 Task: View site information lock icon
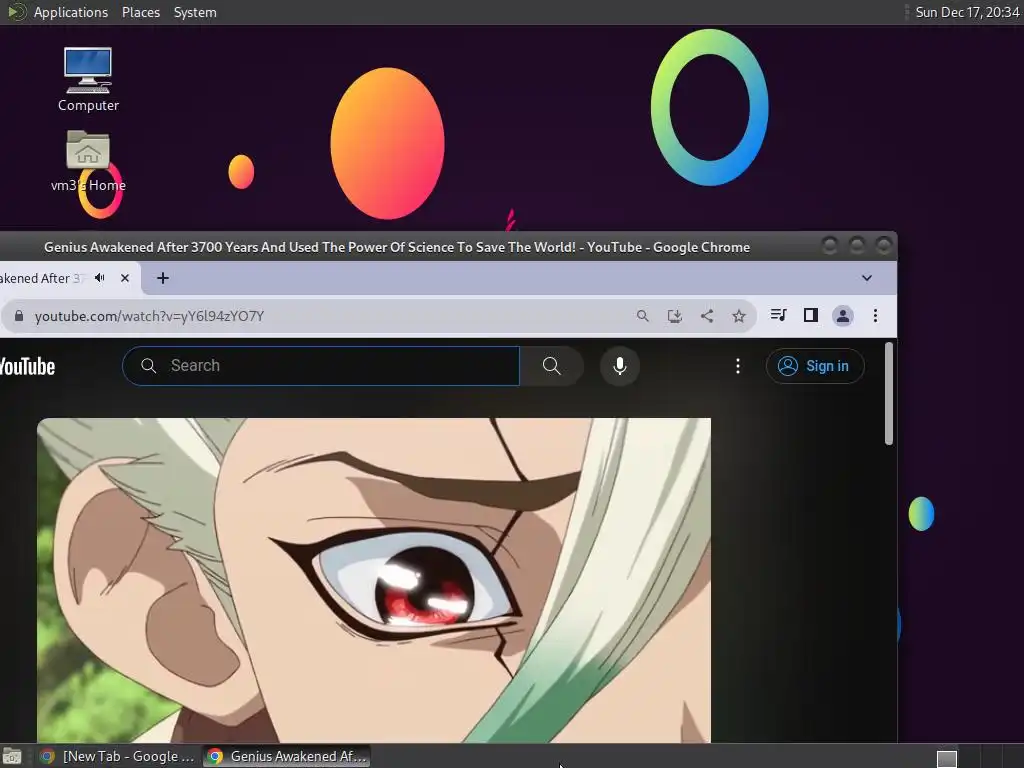pos(19,316)
